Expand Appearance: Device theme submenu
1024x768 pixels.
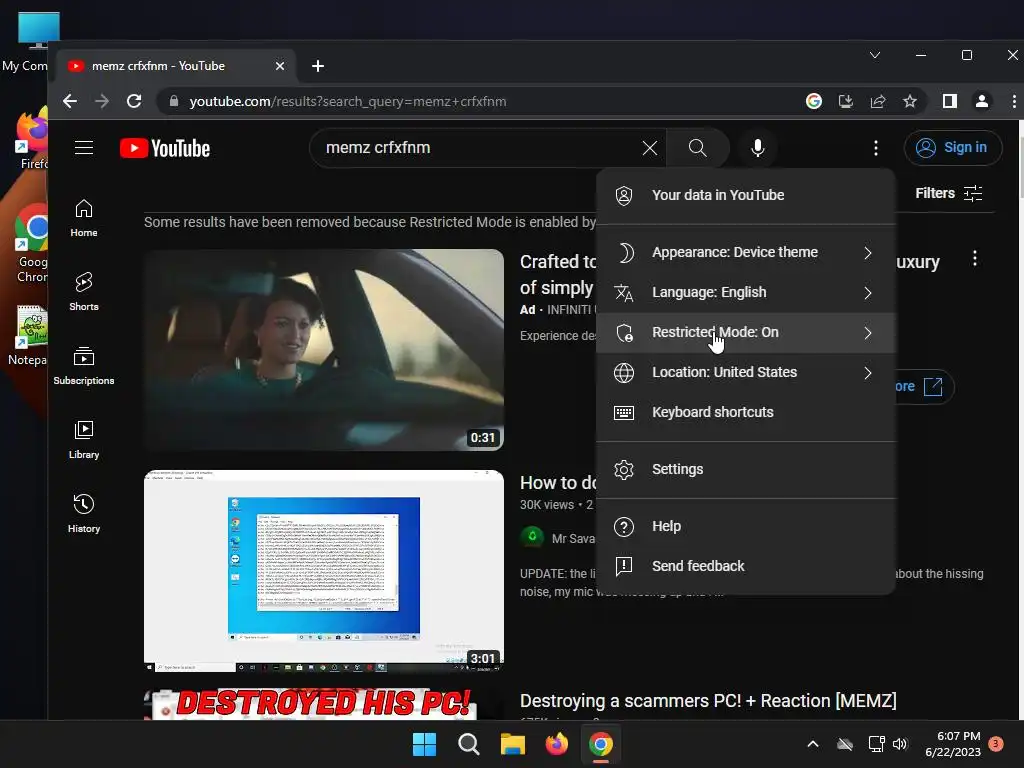(x=746, y=253)
